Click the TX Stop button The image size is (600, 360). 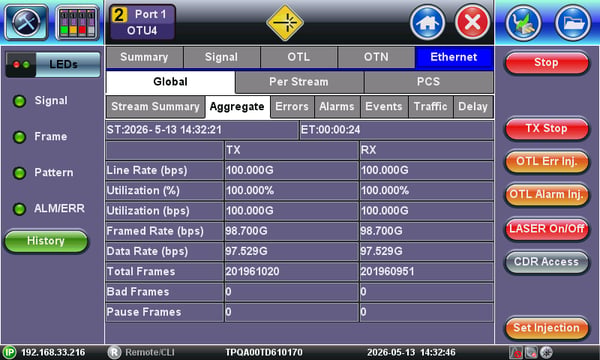tap(546, 129)
